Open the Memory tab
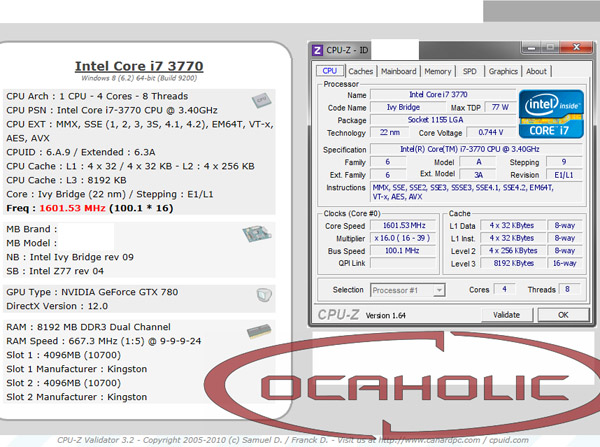Screen dimensions: 600x447 (438, 71)
